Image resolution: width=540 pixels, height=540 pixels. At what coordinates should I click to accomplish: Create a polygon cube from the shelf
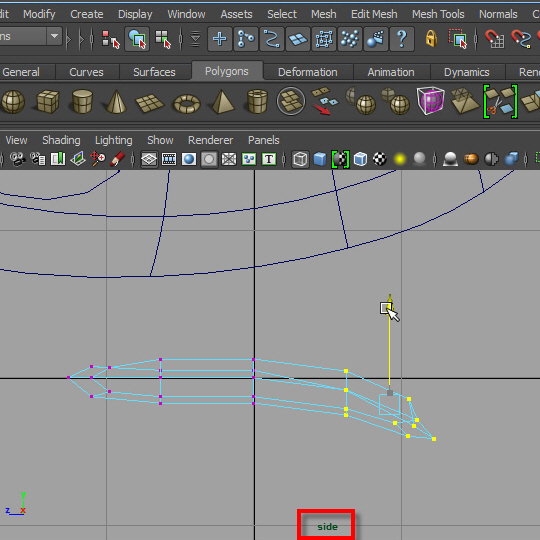pos(48,101)
